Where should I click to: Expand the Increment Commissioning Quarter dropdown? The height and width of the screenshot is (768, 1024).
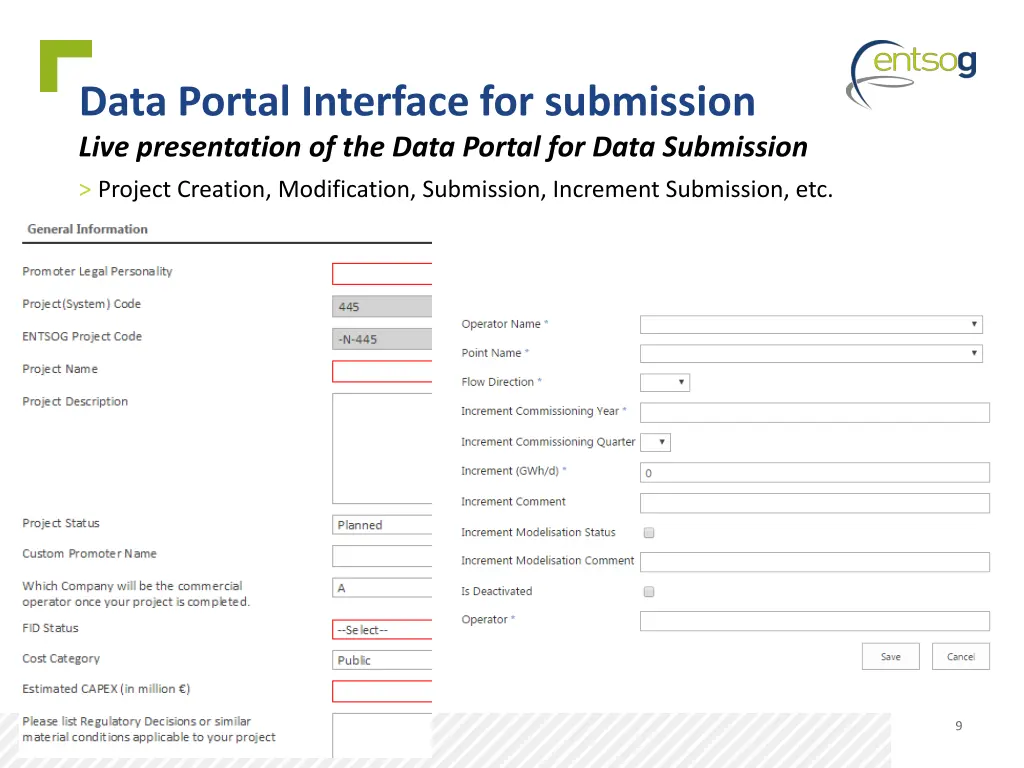[655, 442]
